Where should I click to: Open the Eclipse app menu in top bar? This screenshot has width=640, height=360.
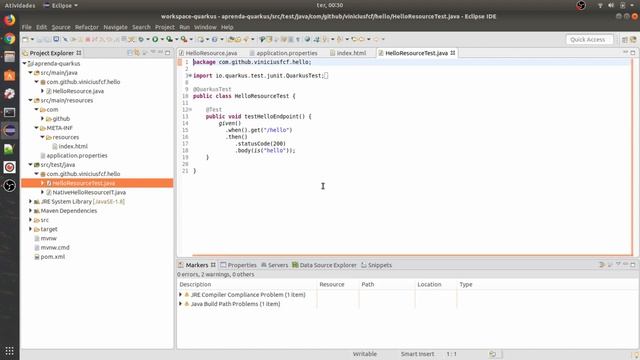[x=60, y=5]
